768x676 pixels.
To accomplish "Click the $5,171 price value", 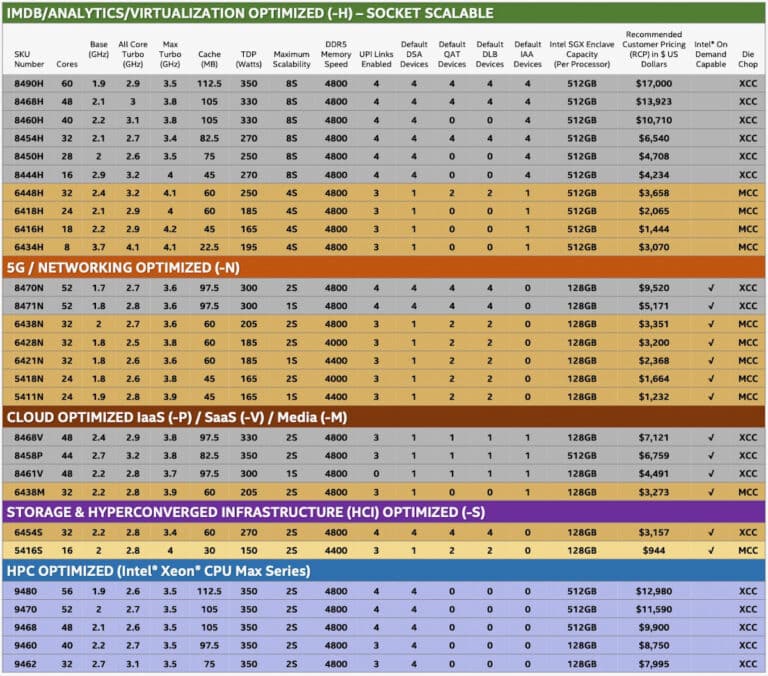I will coord(653,306).
